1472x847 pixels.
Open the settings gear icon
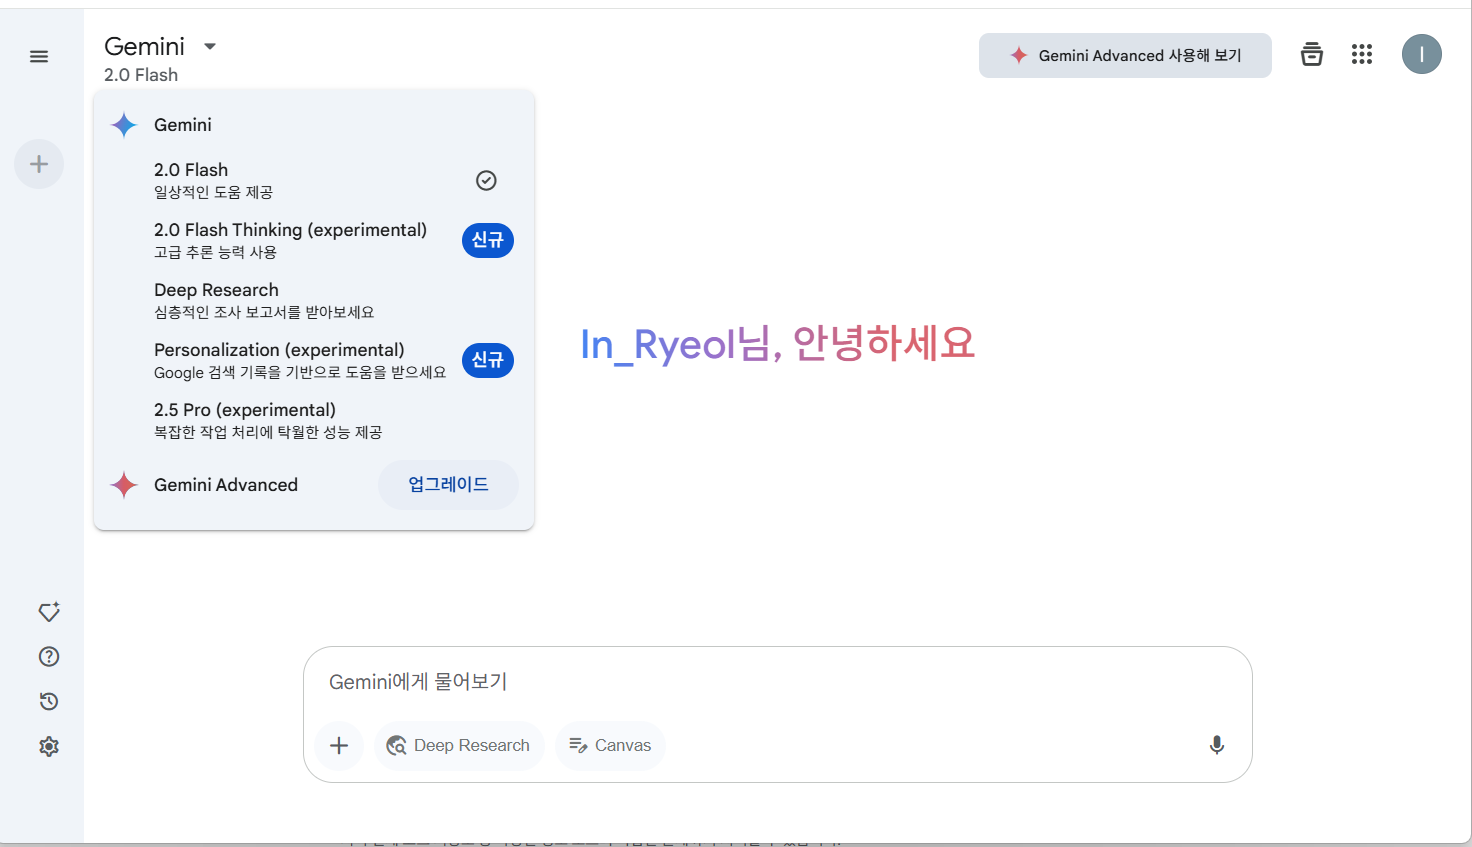click(49, 746)
